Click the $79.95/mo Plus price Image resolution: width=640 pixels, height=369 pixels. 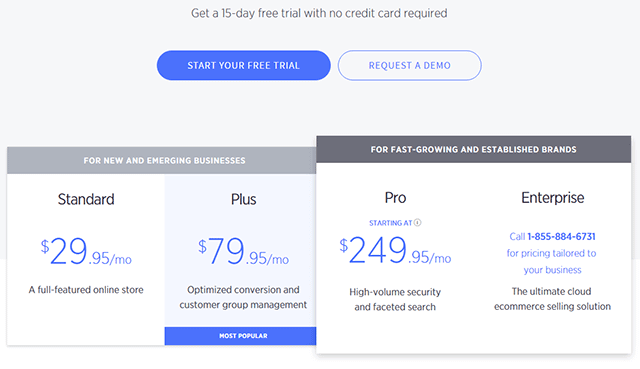pyautogui.click(x=243, y=251)
